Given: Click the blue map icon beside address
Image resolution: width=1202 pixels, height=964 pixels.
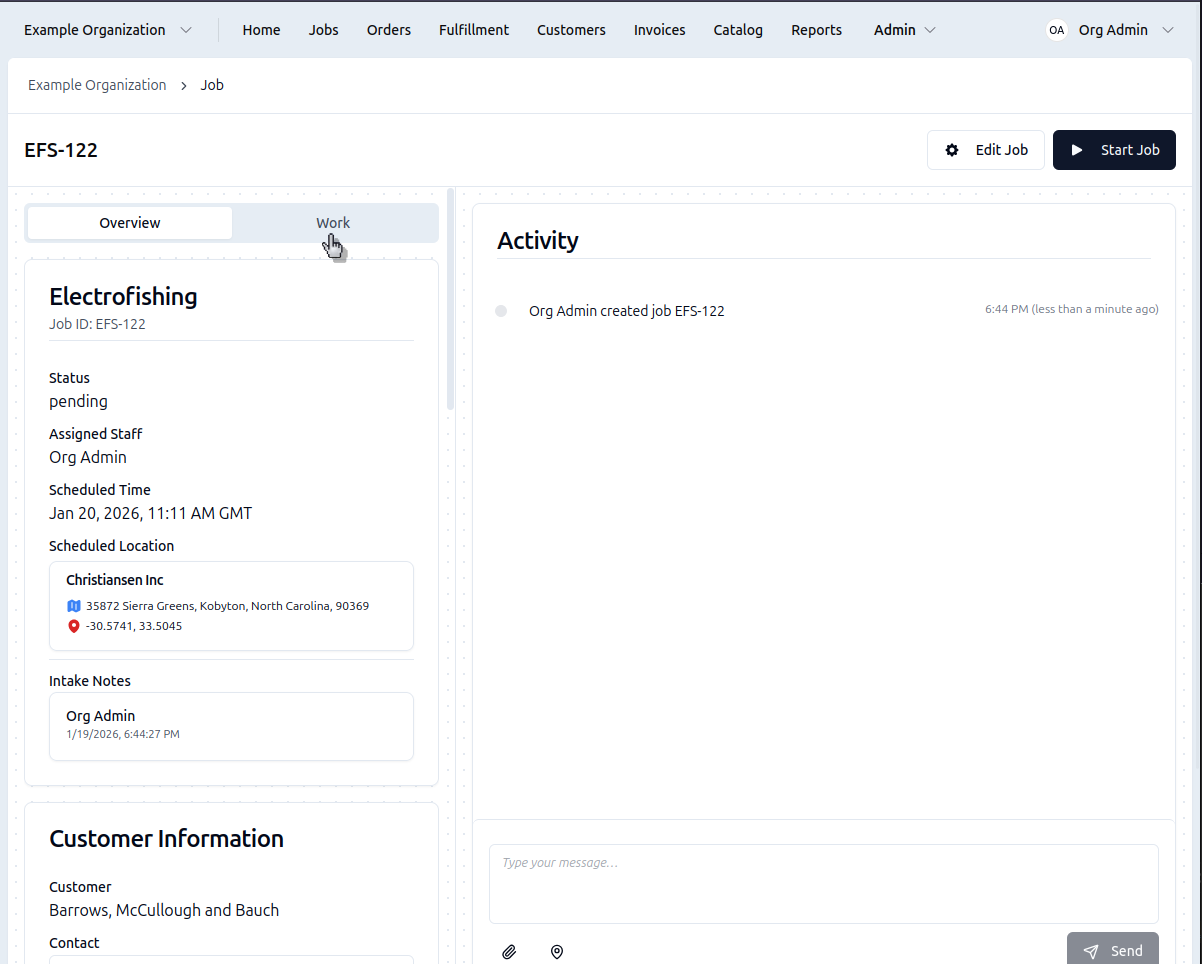Looking at the screenshot, I should 73,606.
